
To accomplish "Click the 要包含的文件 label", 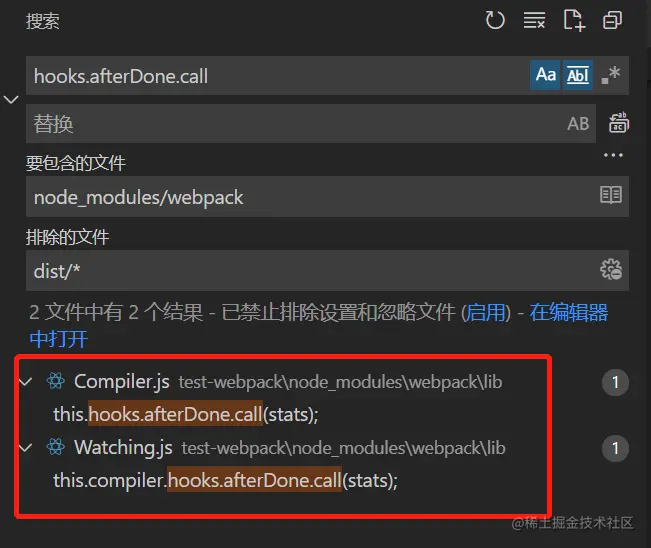I will point(76,163).
